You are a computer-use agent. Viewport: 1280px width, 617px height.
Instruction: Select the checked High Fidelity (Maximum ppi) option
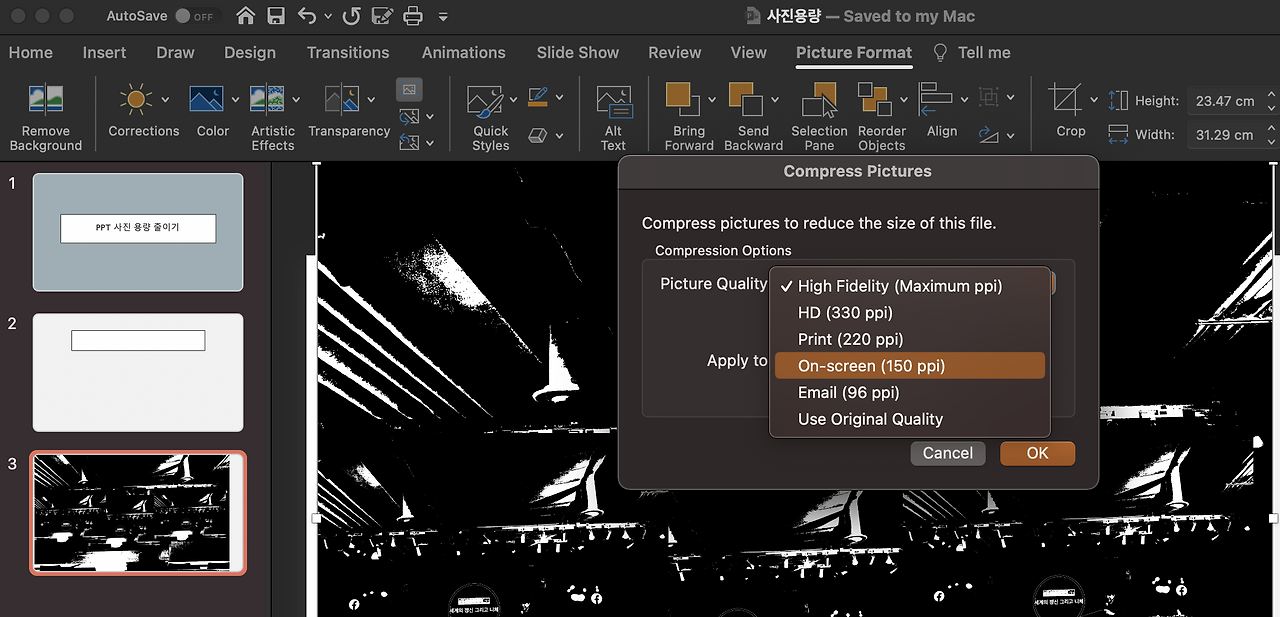(x=910, y=286)
